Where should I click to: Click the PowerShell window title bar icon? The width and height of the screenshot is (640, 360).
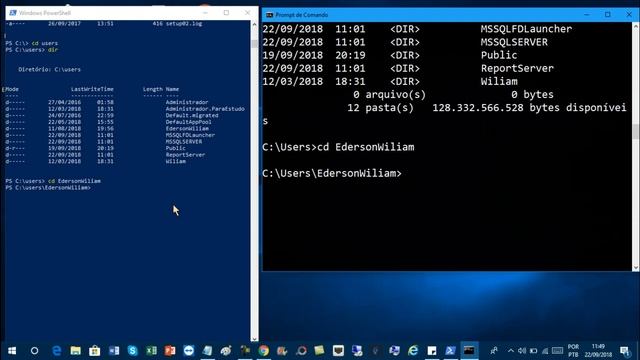tap(13, 13)
